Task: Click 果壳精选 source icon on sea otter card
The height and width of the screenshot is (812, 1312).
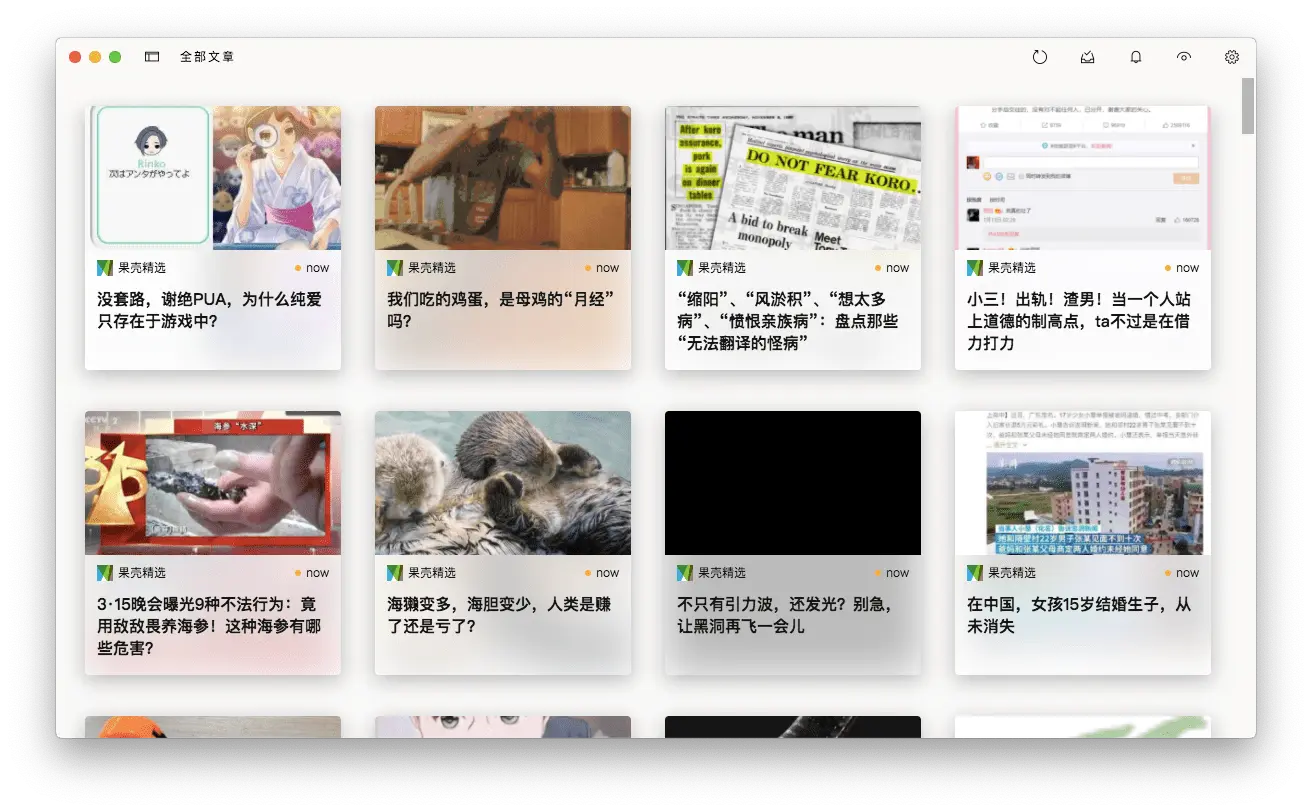Action: pos(395,573)
